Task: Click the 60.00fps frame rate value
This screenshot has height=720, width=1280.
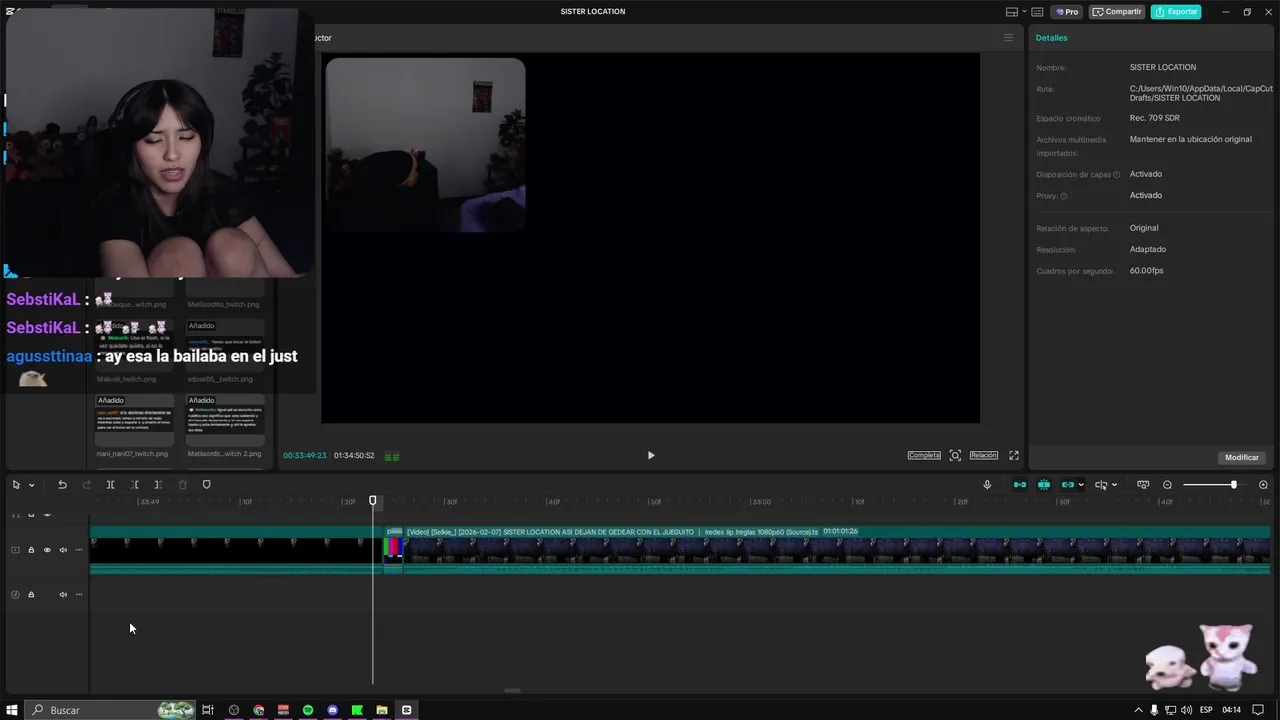Action: tap(1147, 271)
